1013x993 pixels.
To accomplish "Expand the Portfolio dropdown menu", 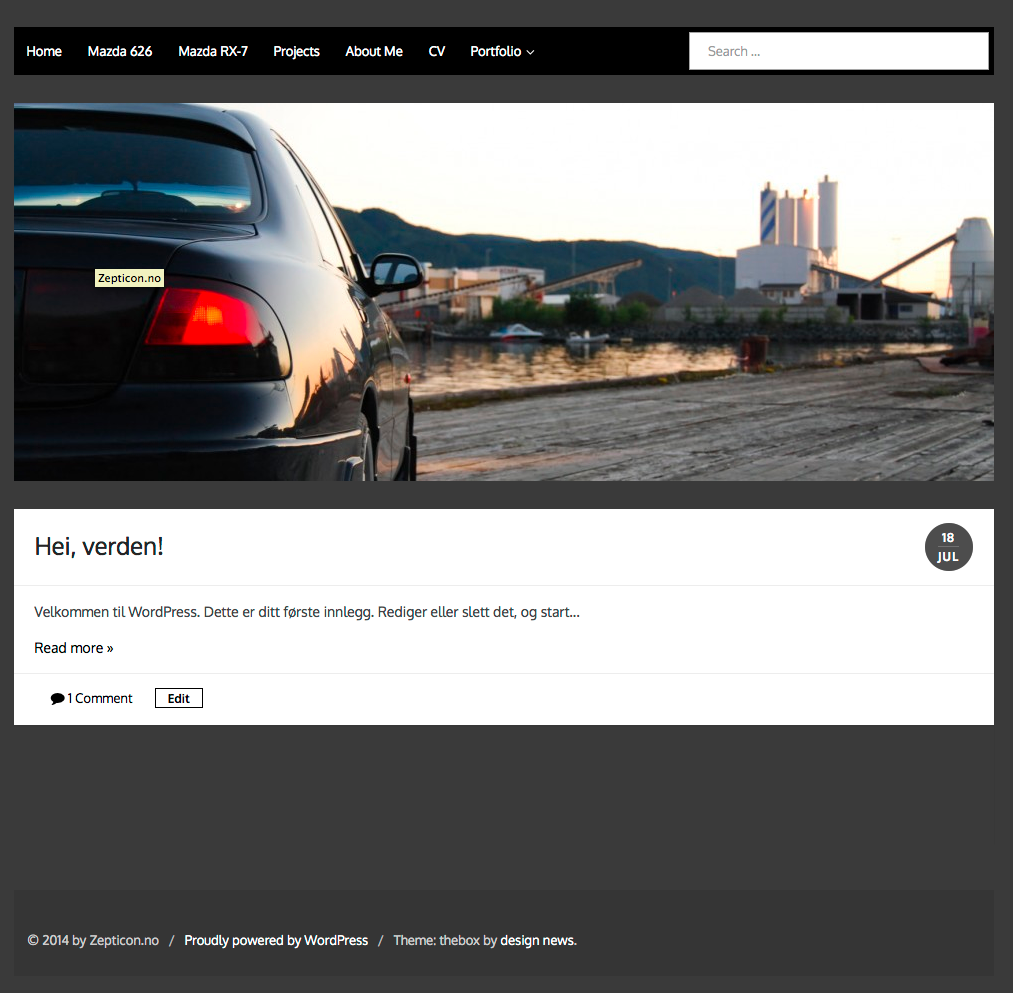I will point(502,51).
